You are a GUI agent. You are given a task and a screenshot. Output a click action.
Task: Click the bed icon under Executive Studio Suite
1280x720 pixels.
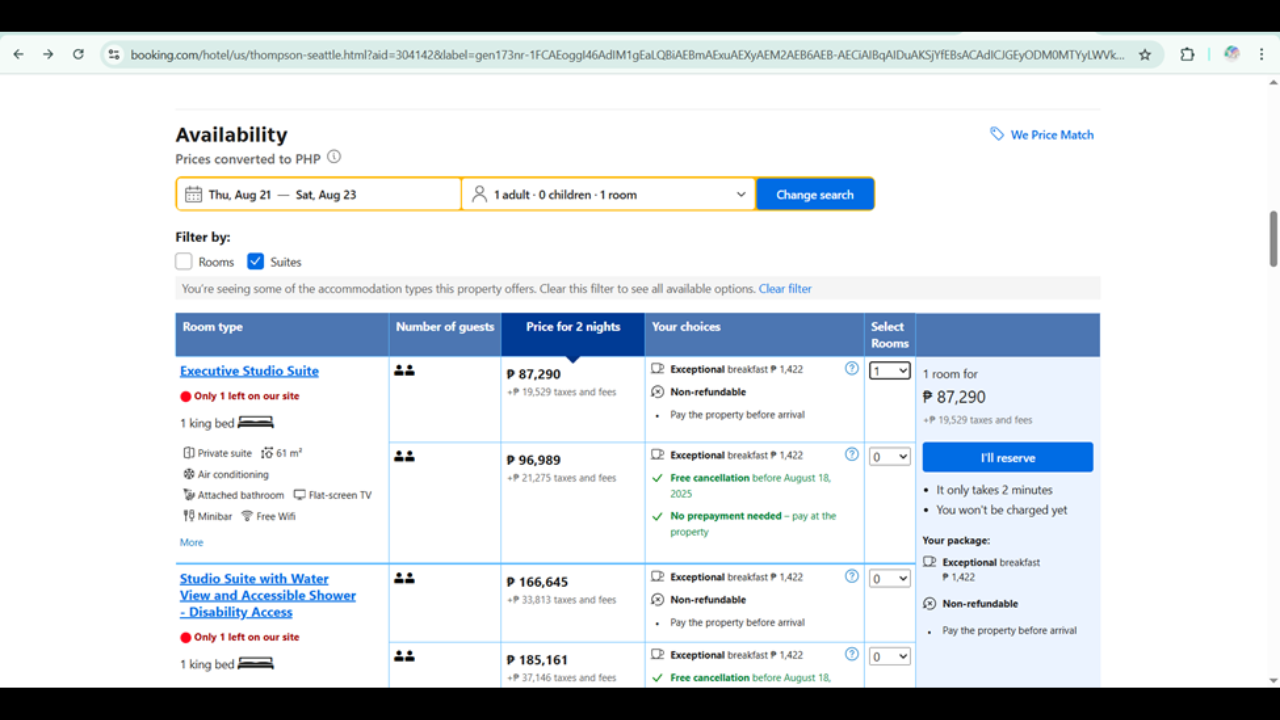[256, 422]
